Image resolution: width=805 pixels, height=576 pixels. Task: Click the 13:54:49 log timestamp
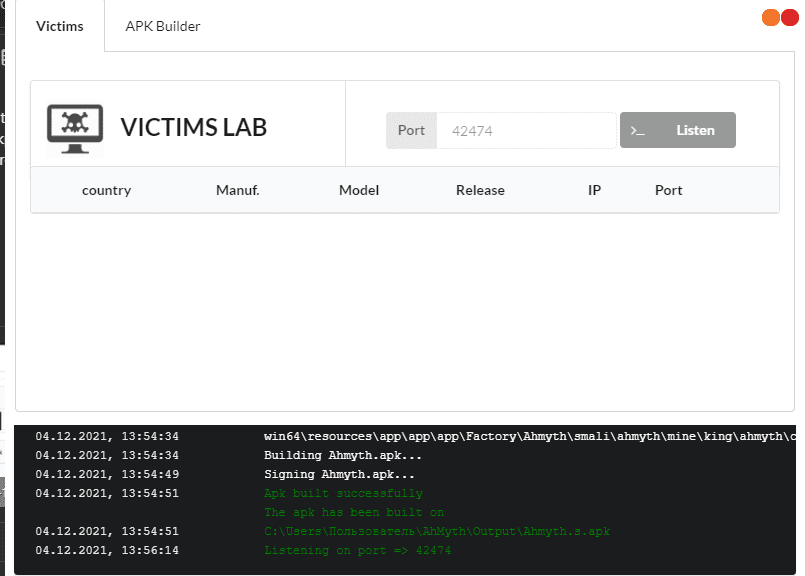[x=150, y=474]
